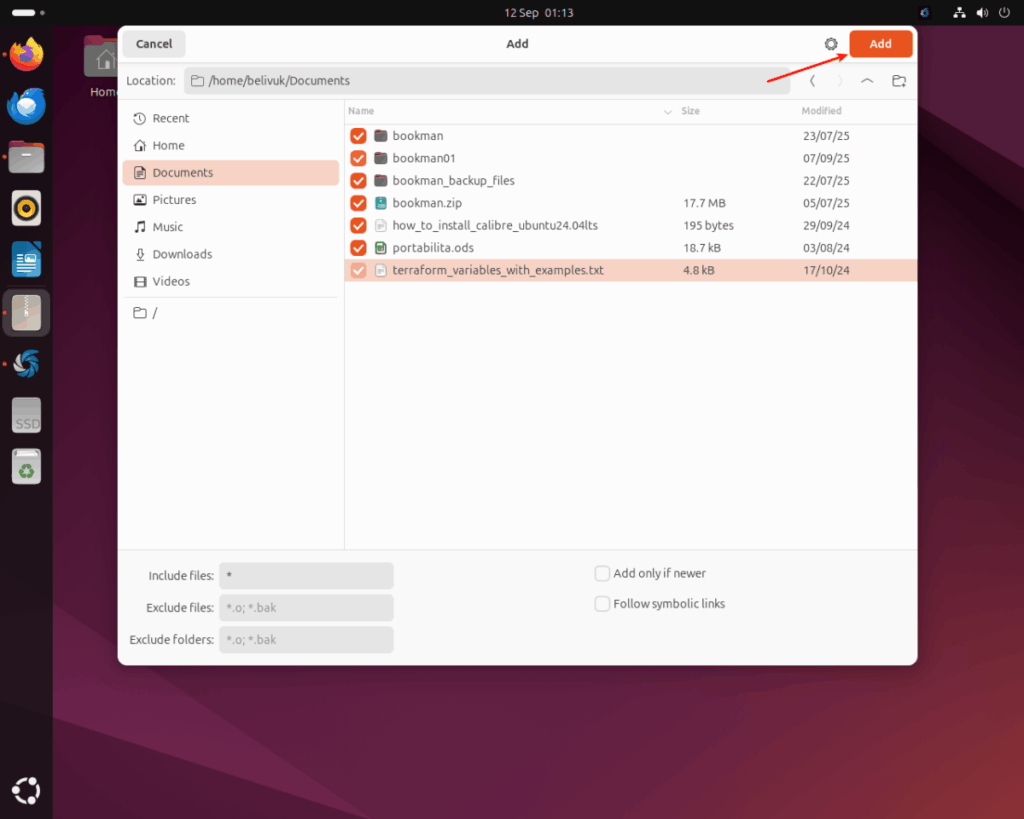1024x819 pixels.
Task: Select the bookman_backup_files name
Action: [453, 180]
